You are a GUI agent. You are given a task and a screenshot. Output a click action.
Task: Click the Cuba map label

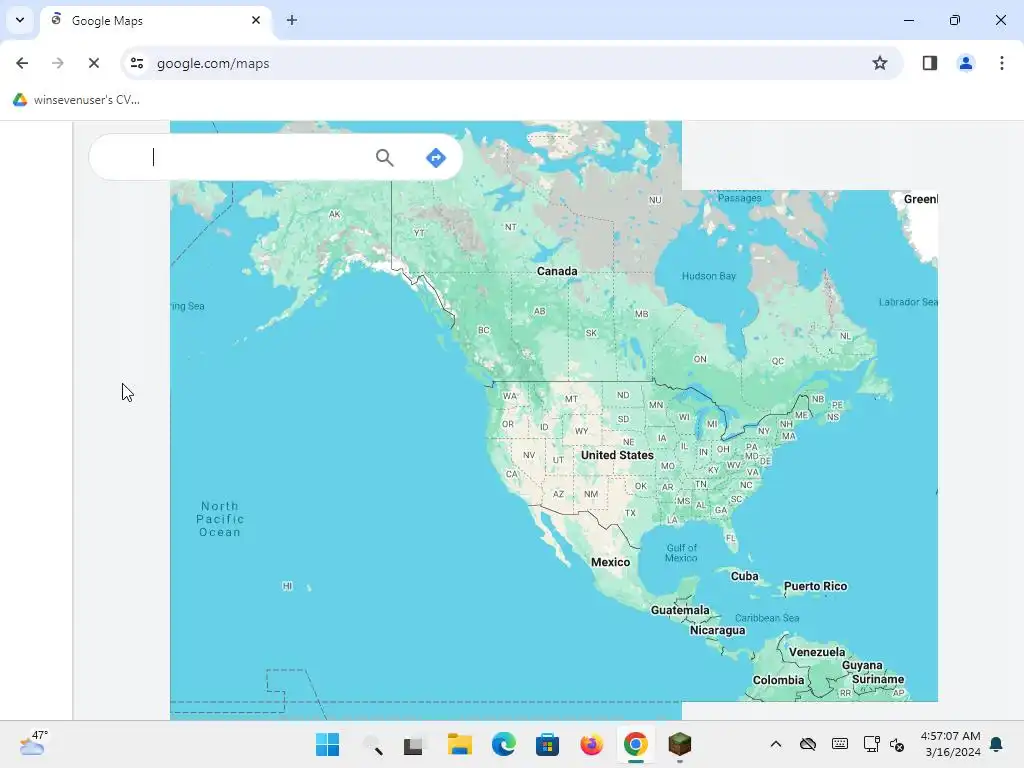744,576
